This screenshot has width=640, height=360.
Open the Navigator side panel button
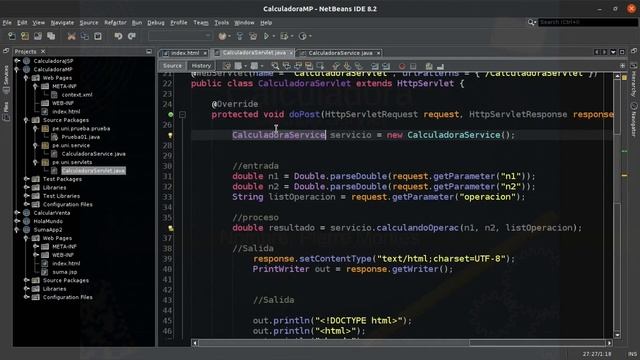[633, 119]
